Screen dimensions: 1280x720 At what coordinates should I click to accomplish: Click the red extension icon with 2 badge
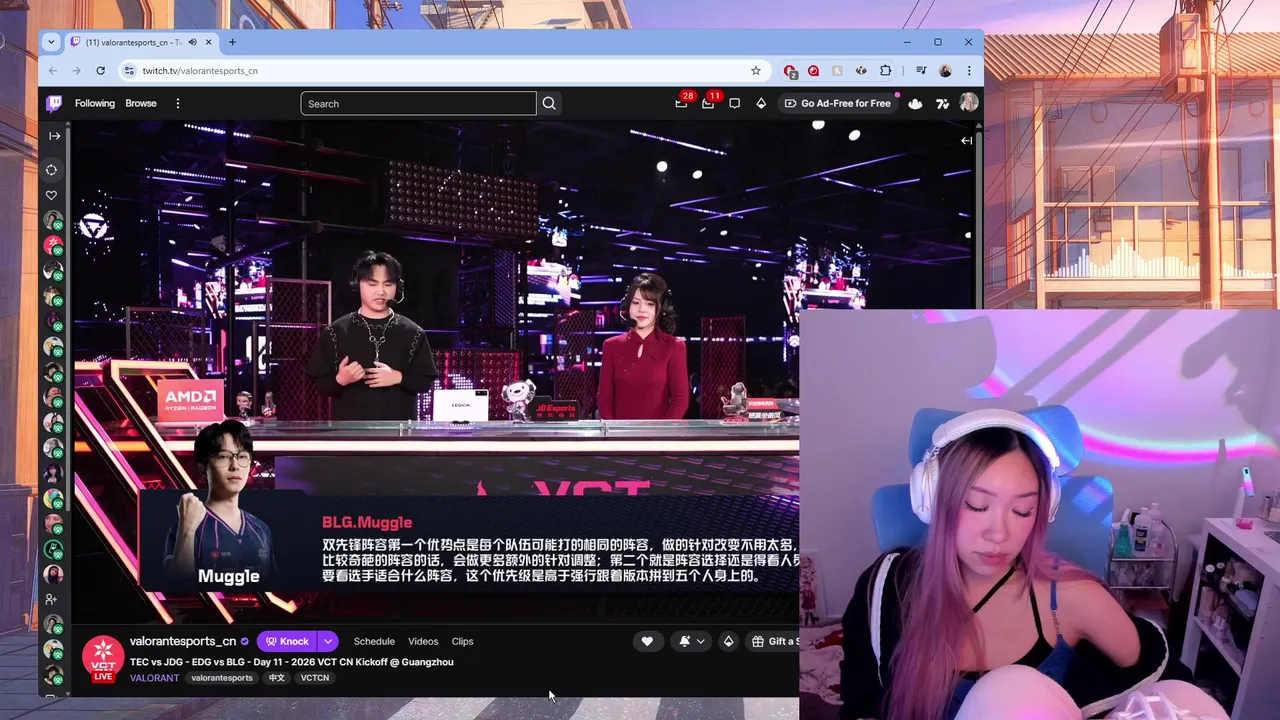pyautogui.click(x=790, y=71)
